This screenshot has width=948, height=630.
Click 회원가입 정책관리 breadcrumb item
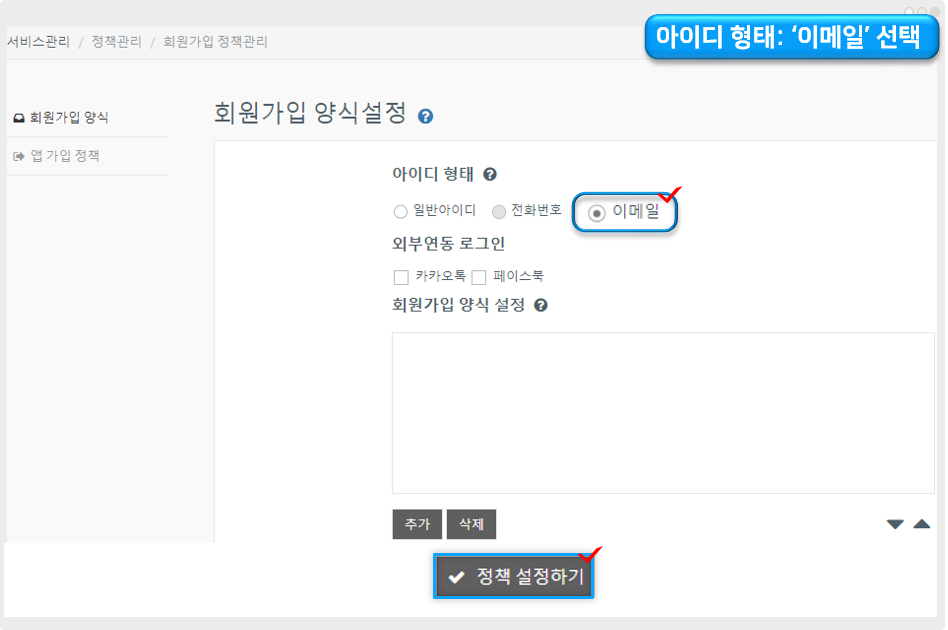215,42
